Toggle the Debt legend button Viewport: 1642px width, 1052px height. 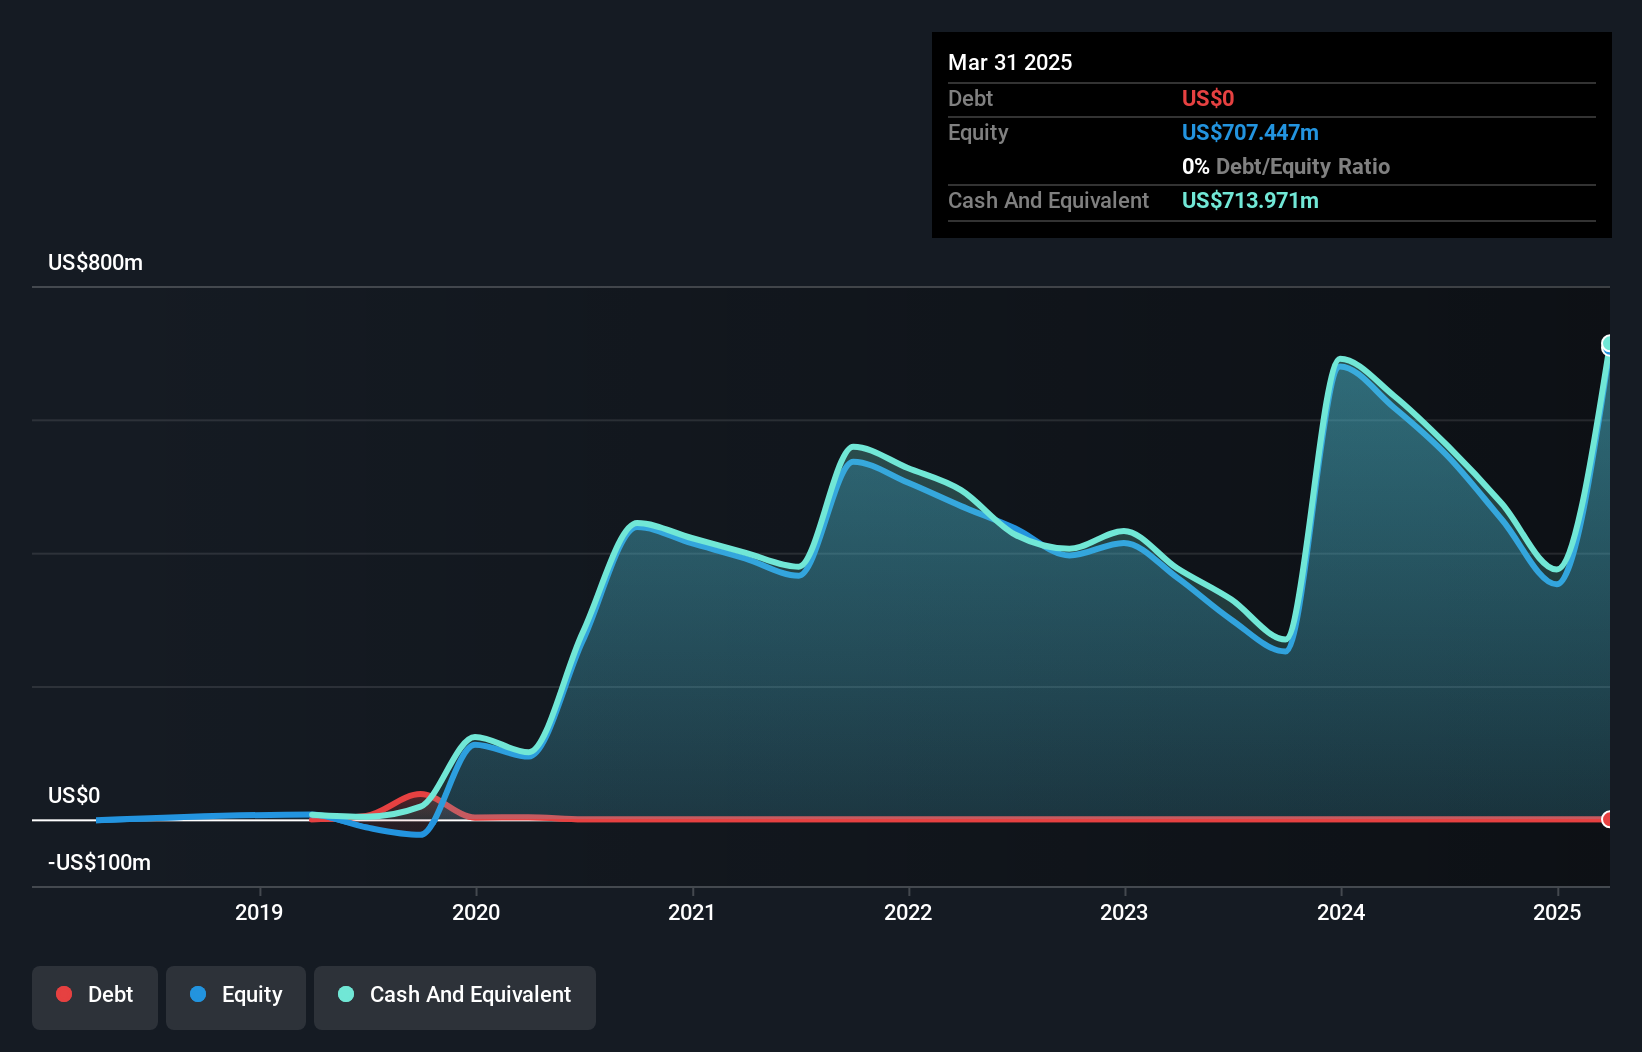[x=95, y=997]
